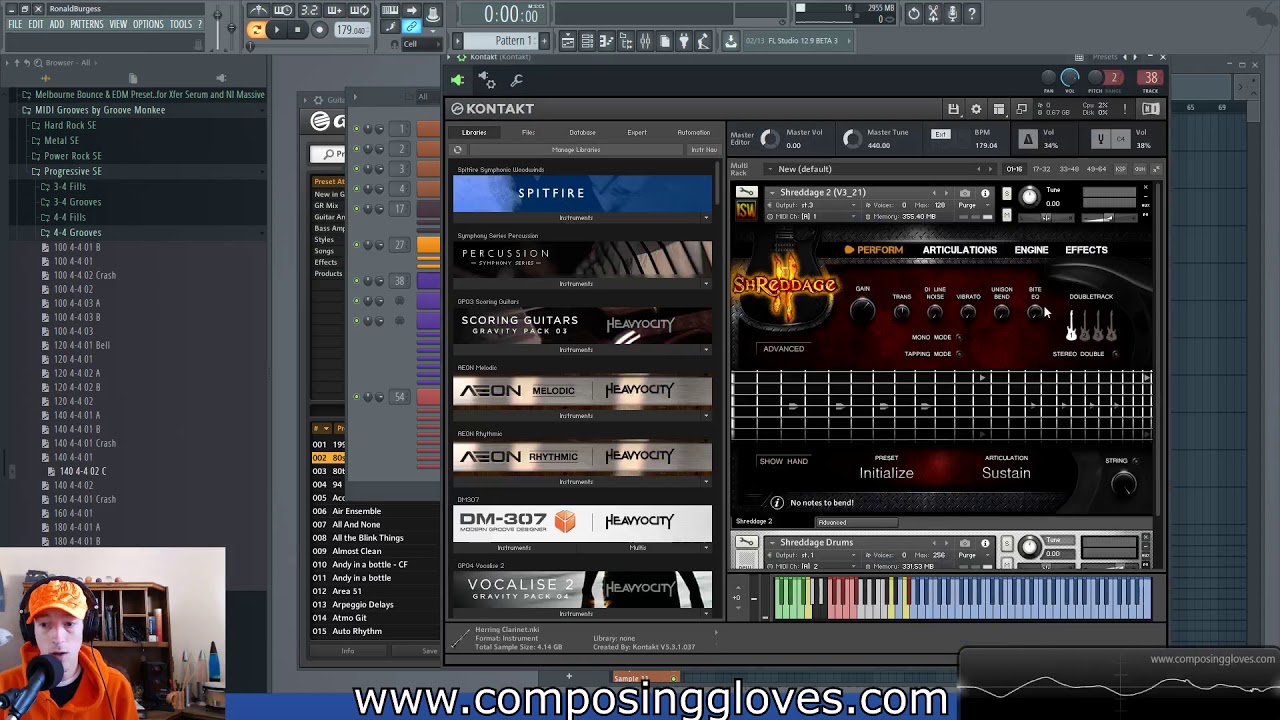Select second doubletrack guitar icon
1280x720 pixels.
[1085, 325]
